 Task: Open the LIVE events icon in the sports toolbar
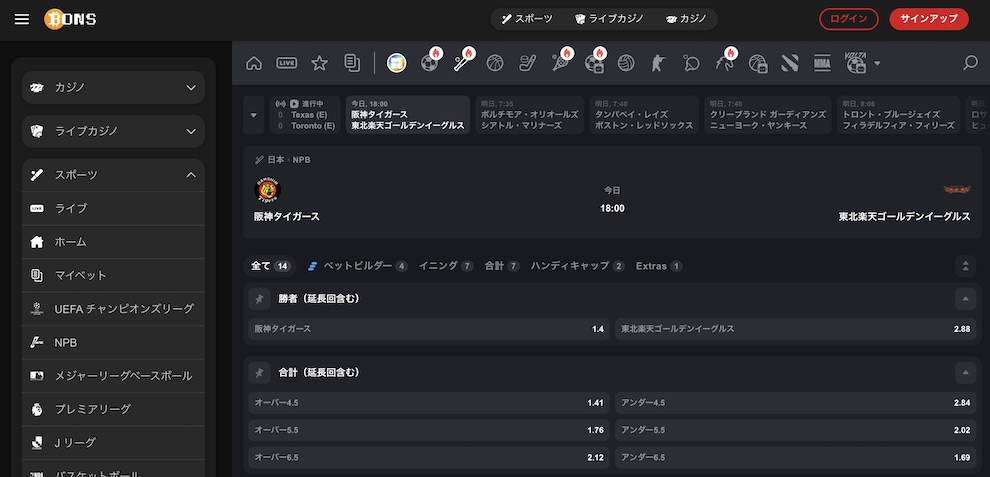pyautogui.click(x=287, y=63)
